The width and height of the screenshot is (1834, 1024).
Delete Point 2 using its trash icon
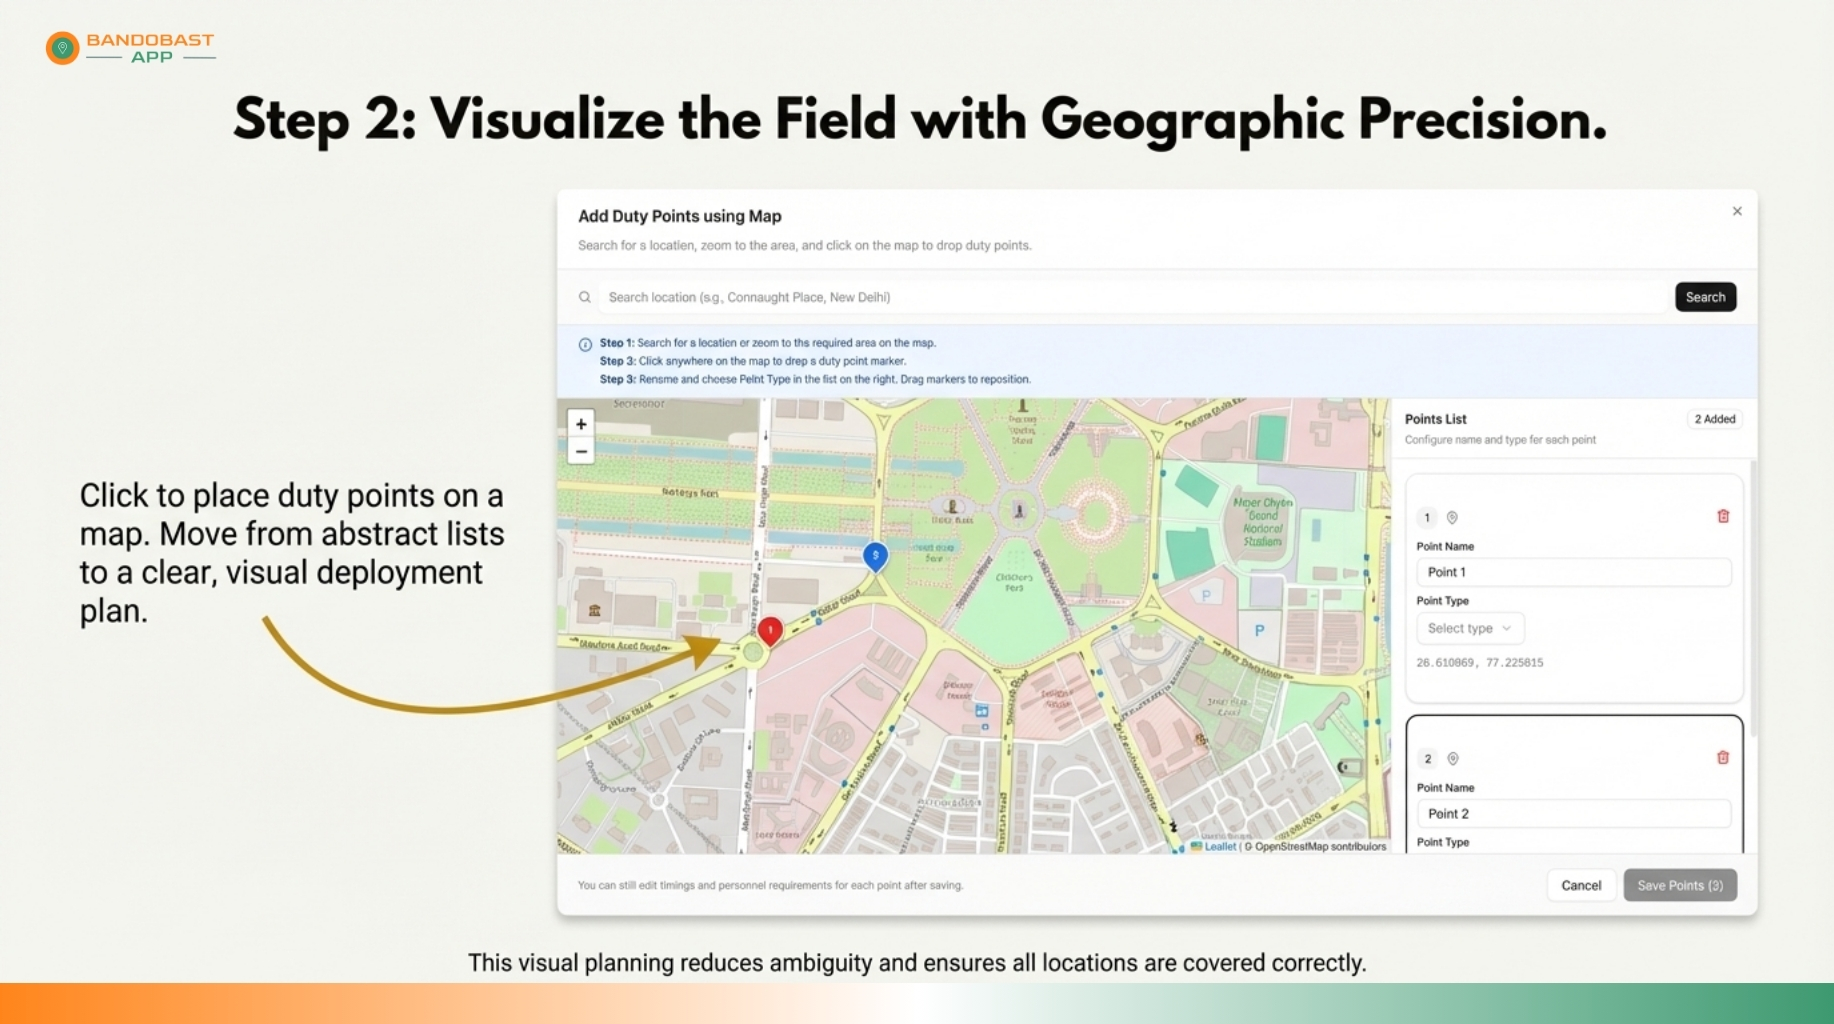tap(1723, 758)
